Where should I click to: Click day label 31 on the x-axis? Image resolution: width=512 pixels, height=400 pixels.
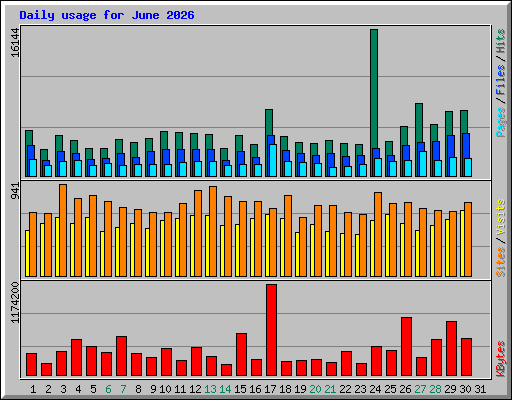coord(480,389)
